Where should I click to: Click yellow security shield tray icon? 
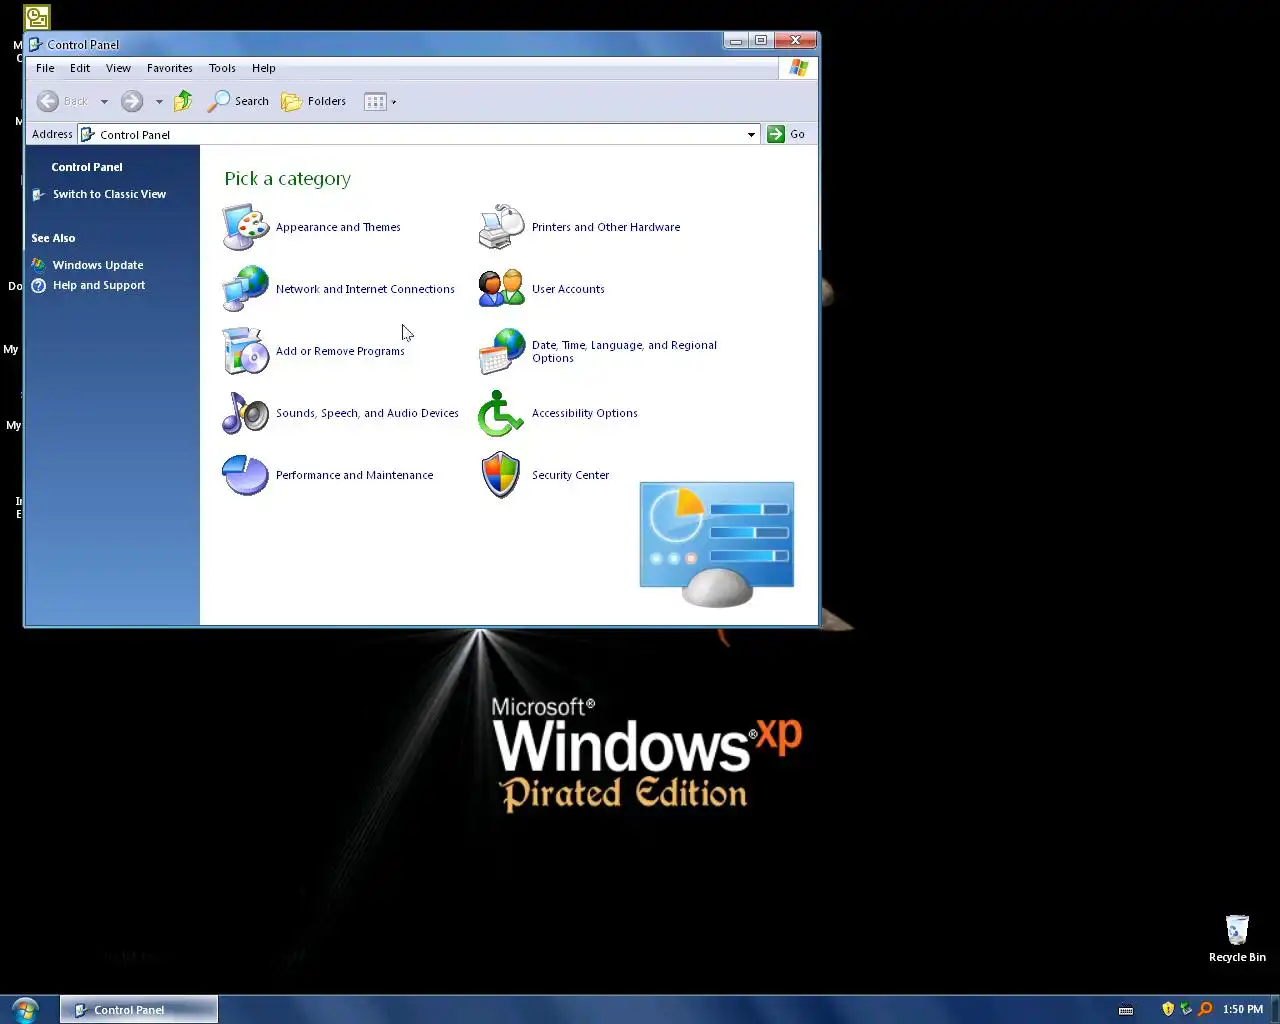point(1167,1009)
